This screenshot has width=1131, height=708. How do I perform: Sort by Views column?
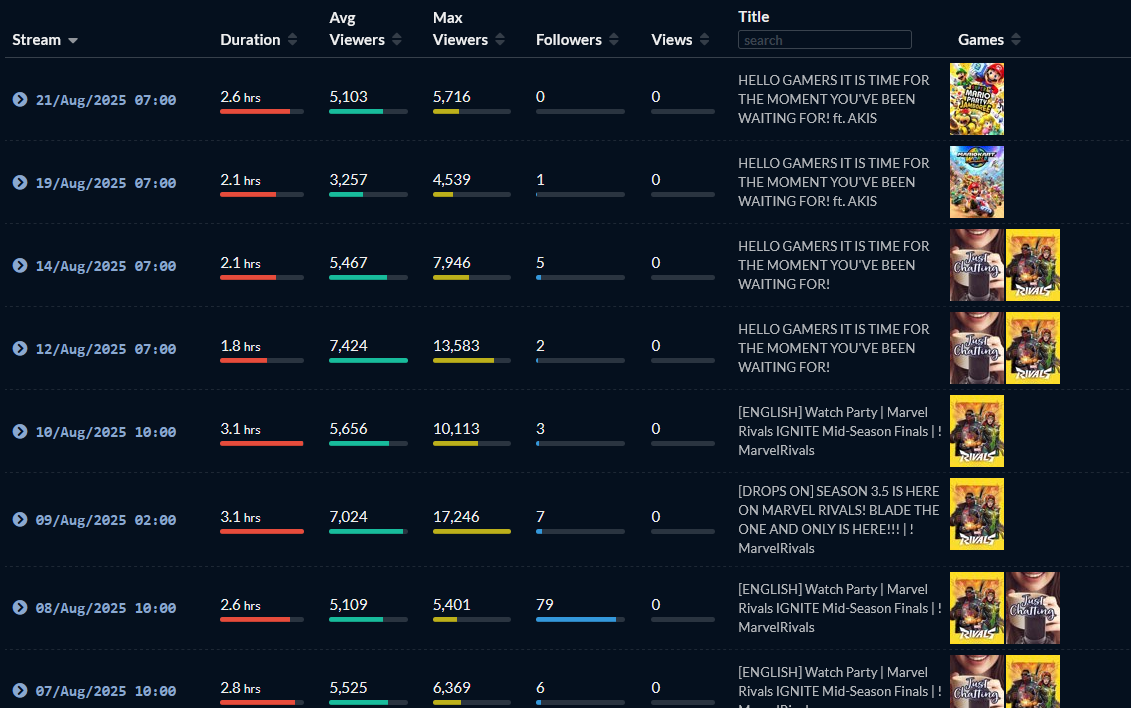(705, 40)
